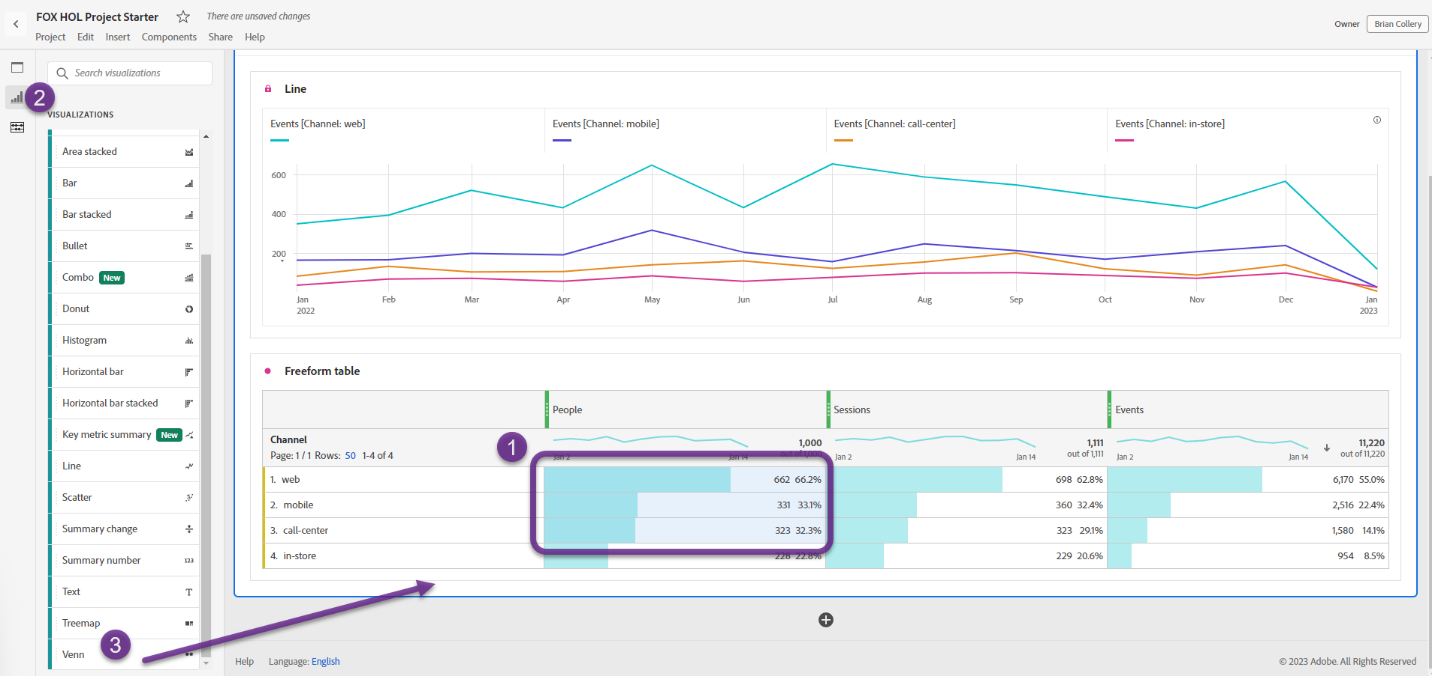Select the Visualizations bar-chart icon in left rail
Image resolution: width=1432 pixels, height=676 pixels.
17,97
